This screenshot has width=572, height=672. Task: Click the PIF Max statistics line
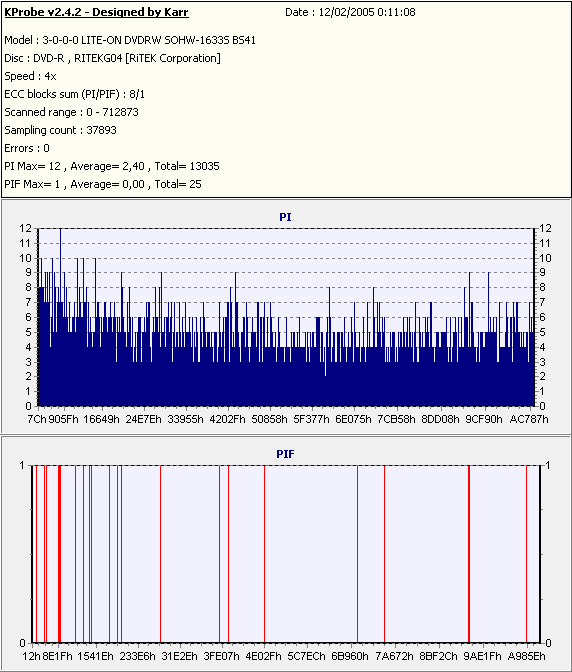[103, 184]
